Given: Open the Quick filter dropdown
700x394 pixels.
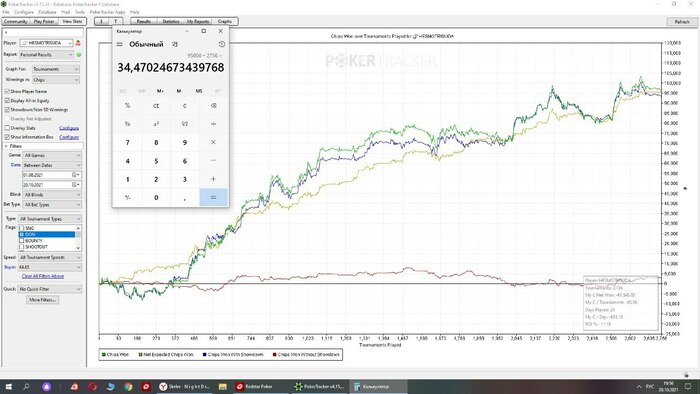Looking at the screenshot, I should pyautogui.click(x=50, y=289).
